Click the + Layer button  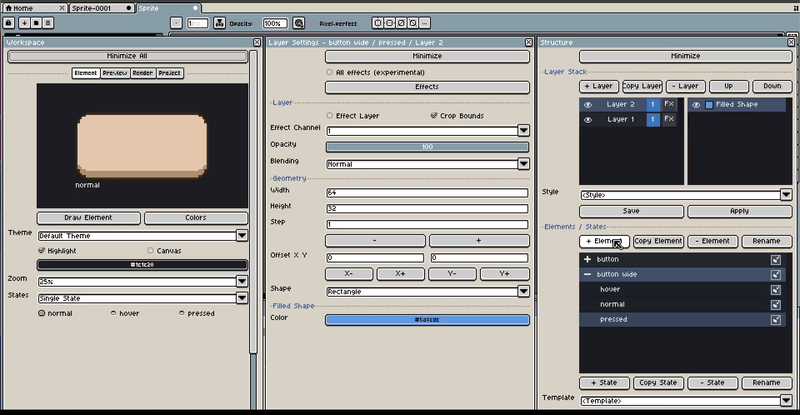tap(598, 86)
